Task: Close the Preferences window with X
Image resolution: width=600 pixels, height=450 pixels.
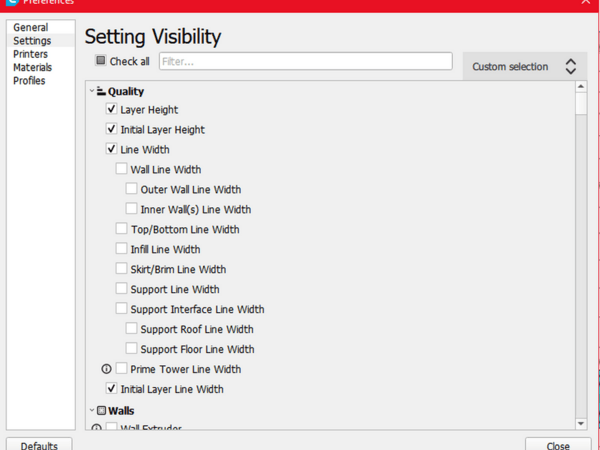Action: point(584,3)
